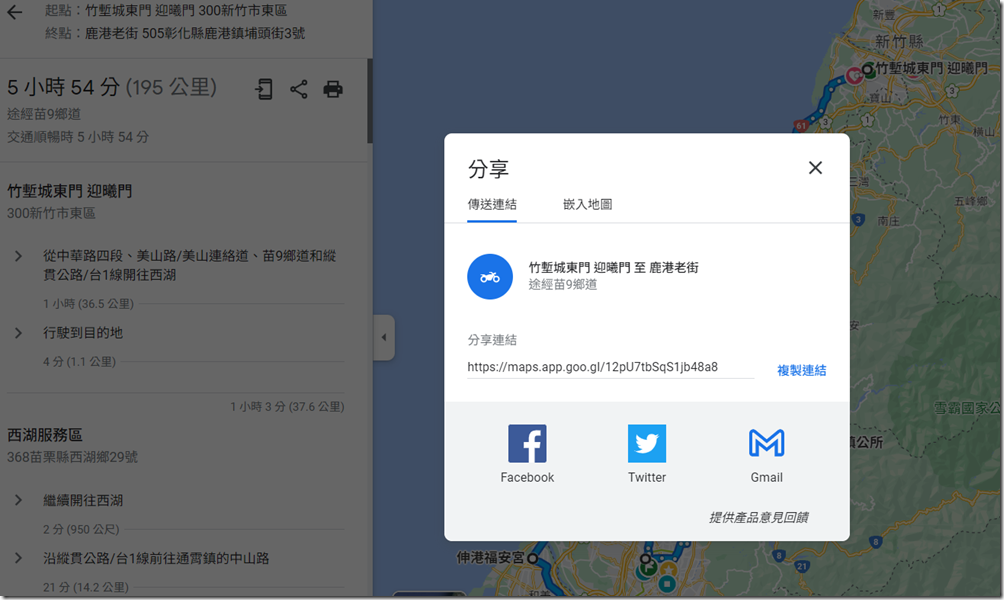The width and height of the screenshot is (1004, 600).
Task: Collapse the side panel with arrow handle
Action: point(384,338)
